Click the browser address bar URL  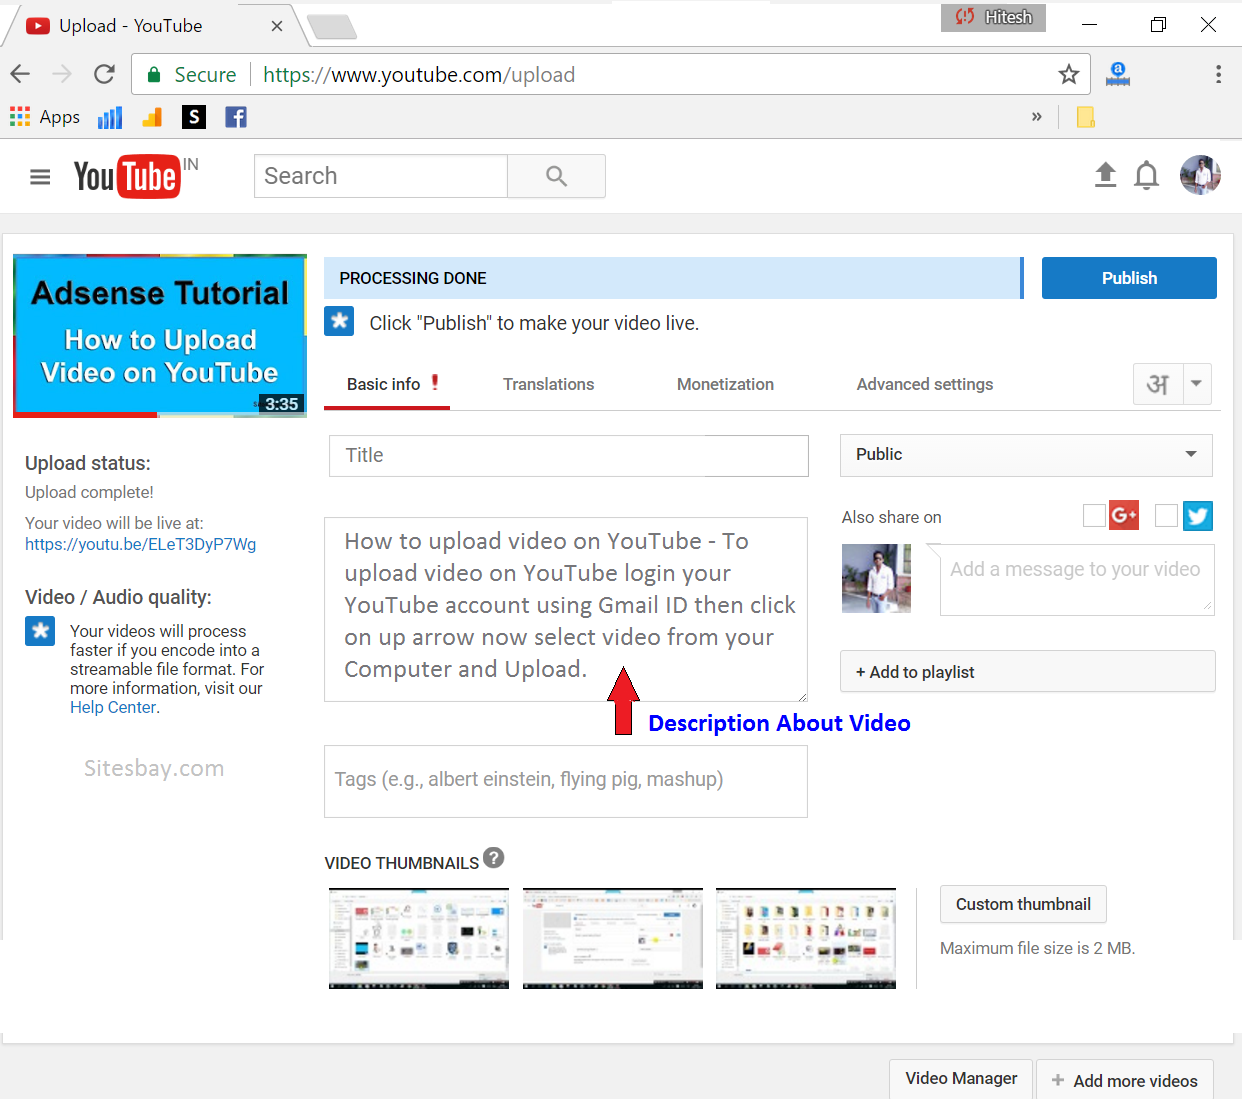[419, 75]
